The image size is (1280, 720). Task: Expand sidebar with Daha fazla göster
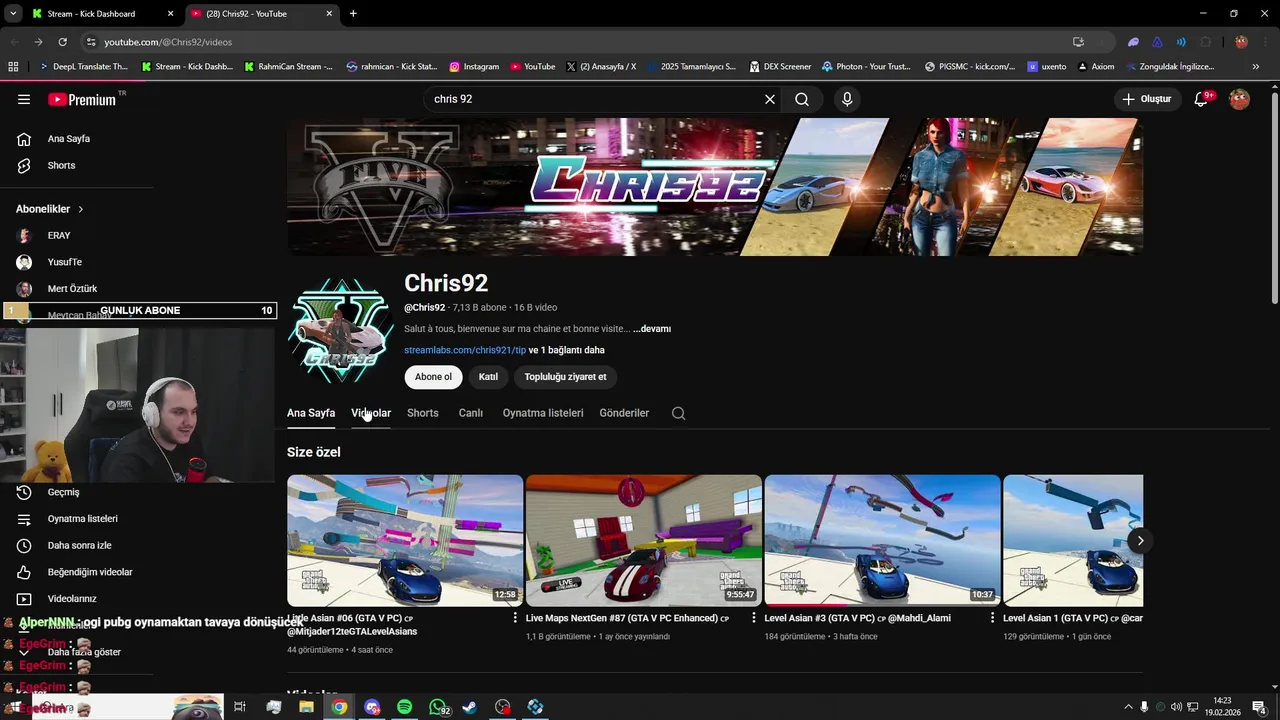point(84,652)
